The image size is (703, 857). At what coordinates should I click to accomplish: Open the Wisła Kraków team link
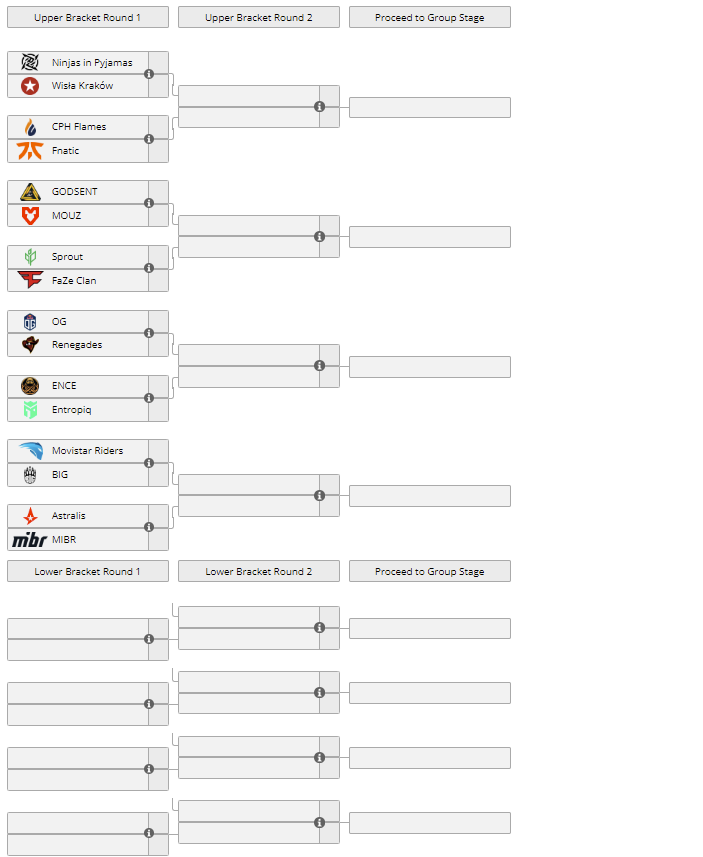coord(83,86)
